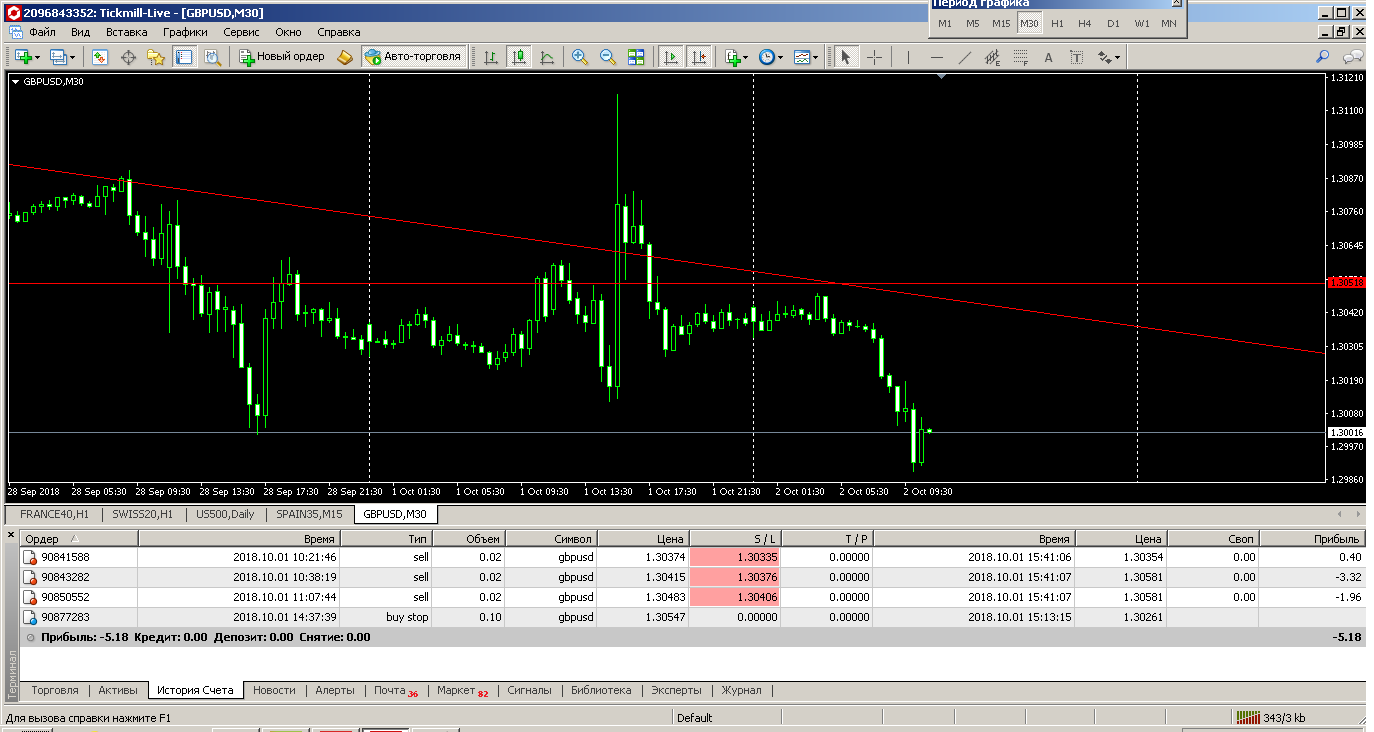Zoom out of the chart
1374x732 pixels.
pyautogui.click(x=607, y=57)
